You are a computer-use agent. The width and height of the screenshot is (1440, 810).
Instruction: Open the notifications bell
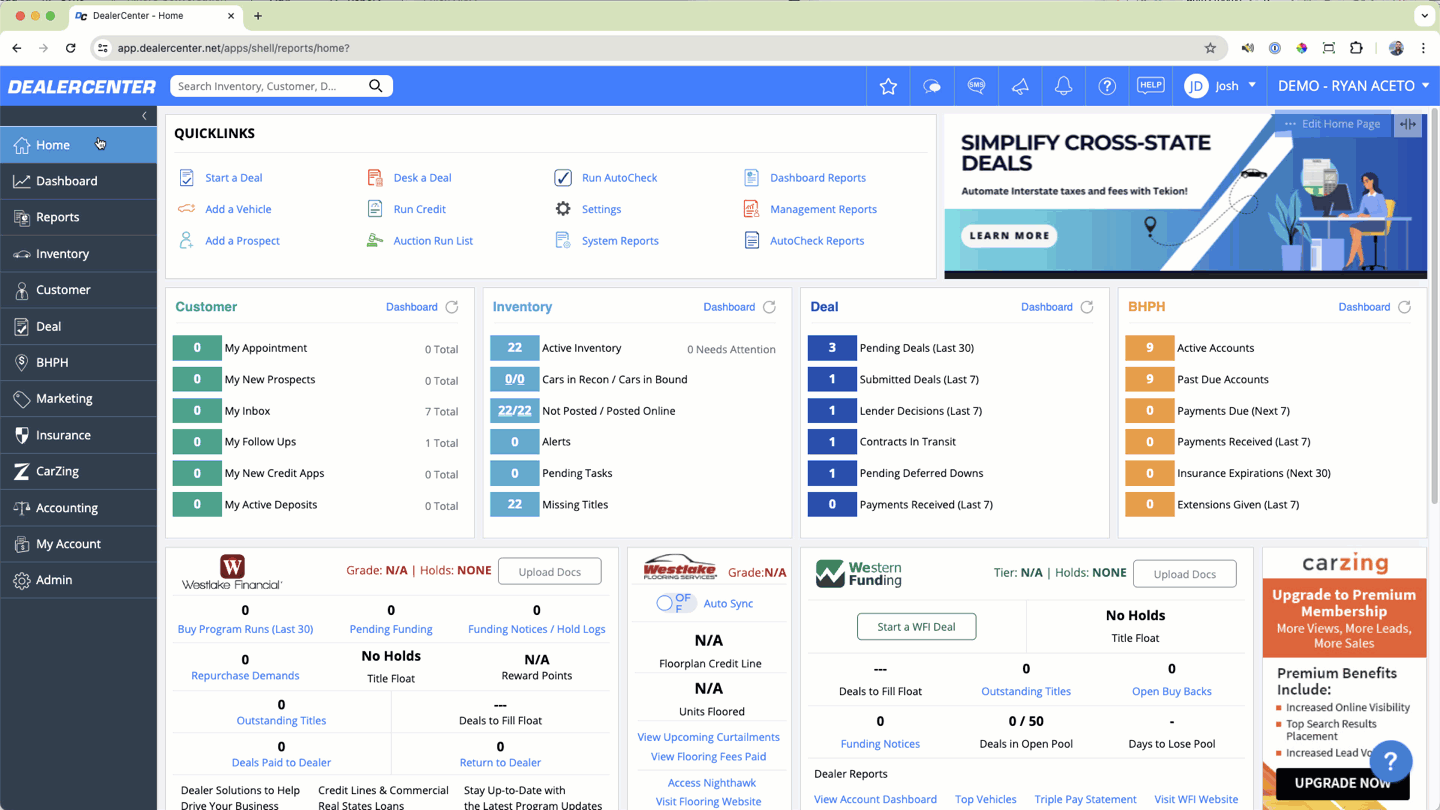pyautogui.click(x=1063, y=86)
